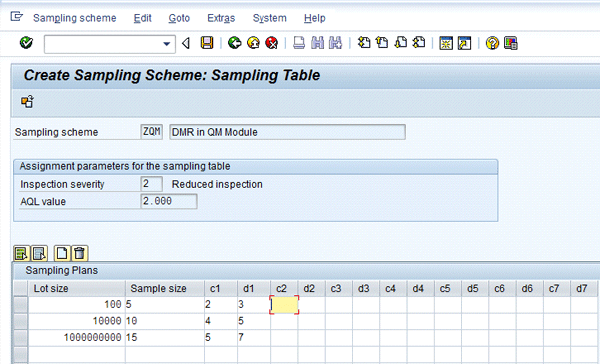Click the Customize Local Layout icon

click(x=510, y=43)
